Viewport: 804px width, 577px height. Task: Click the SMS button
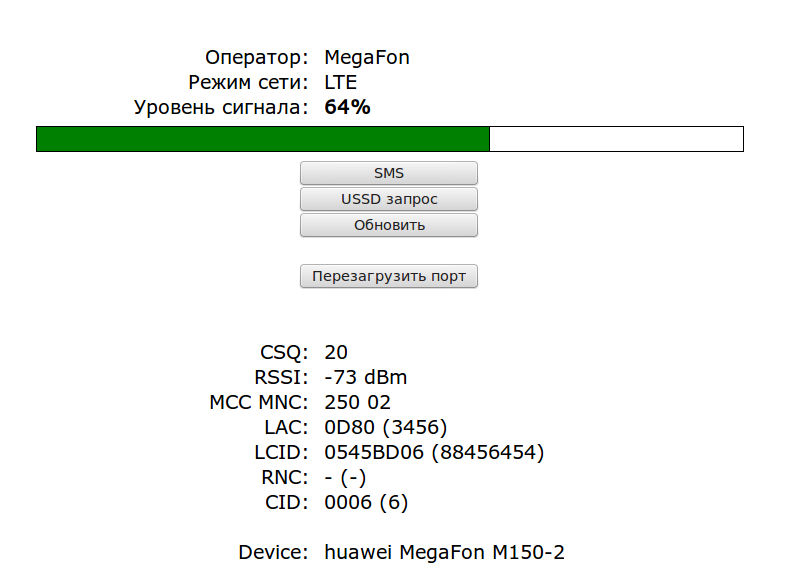click(x=388, y=173)
